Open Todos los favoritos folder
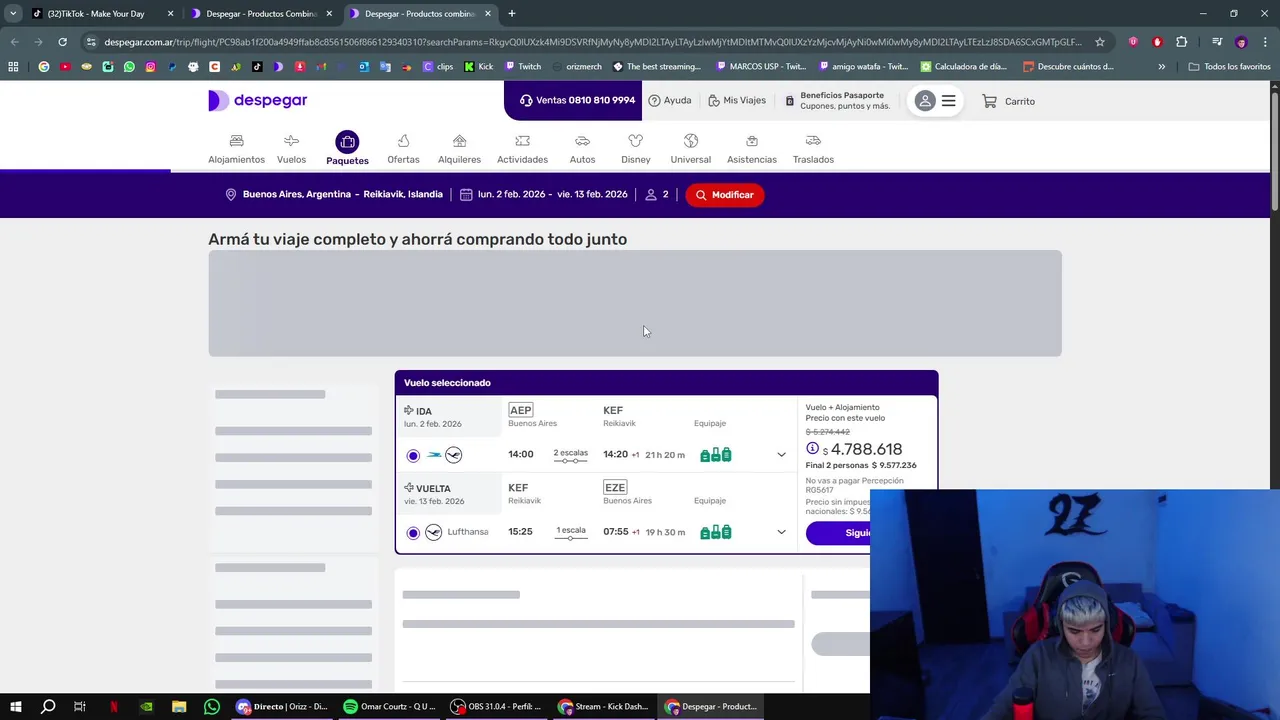1280x720 pixels. [x=1229, y=67]
